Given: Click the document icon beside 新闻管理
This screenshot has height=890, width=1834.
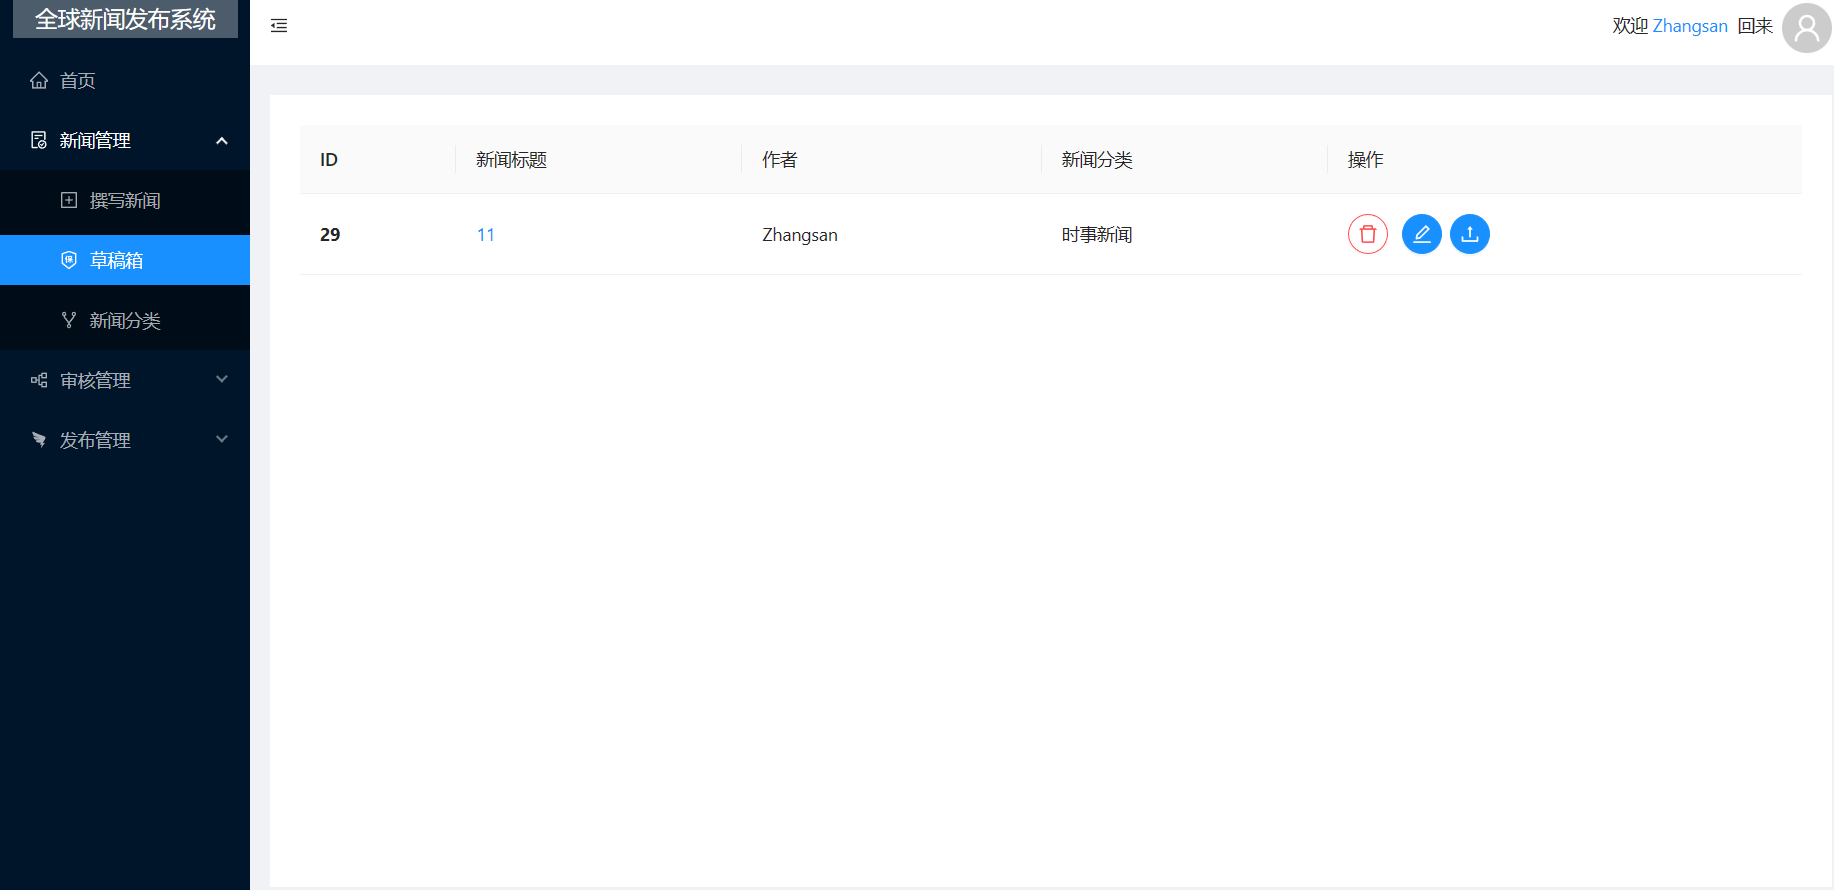Looking at the screenshot, I should pos(39,140).
